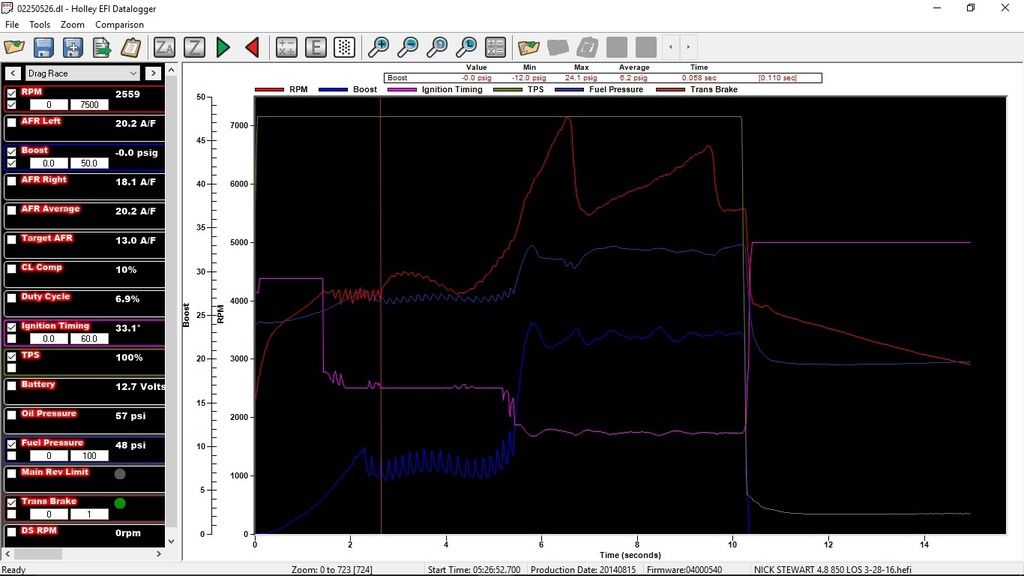Click the red reverse play arrow
1024x576 pixels.
point(253,47)
